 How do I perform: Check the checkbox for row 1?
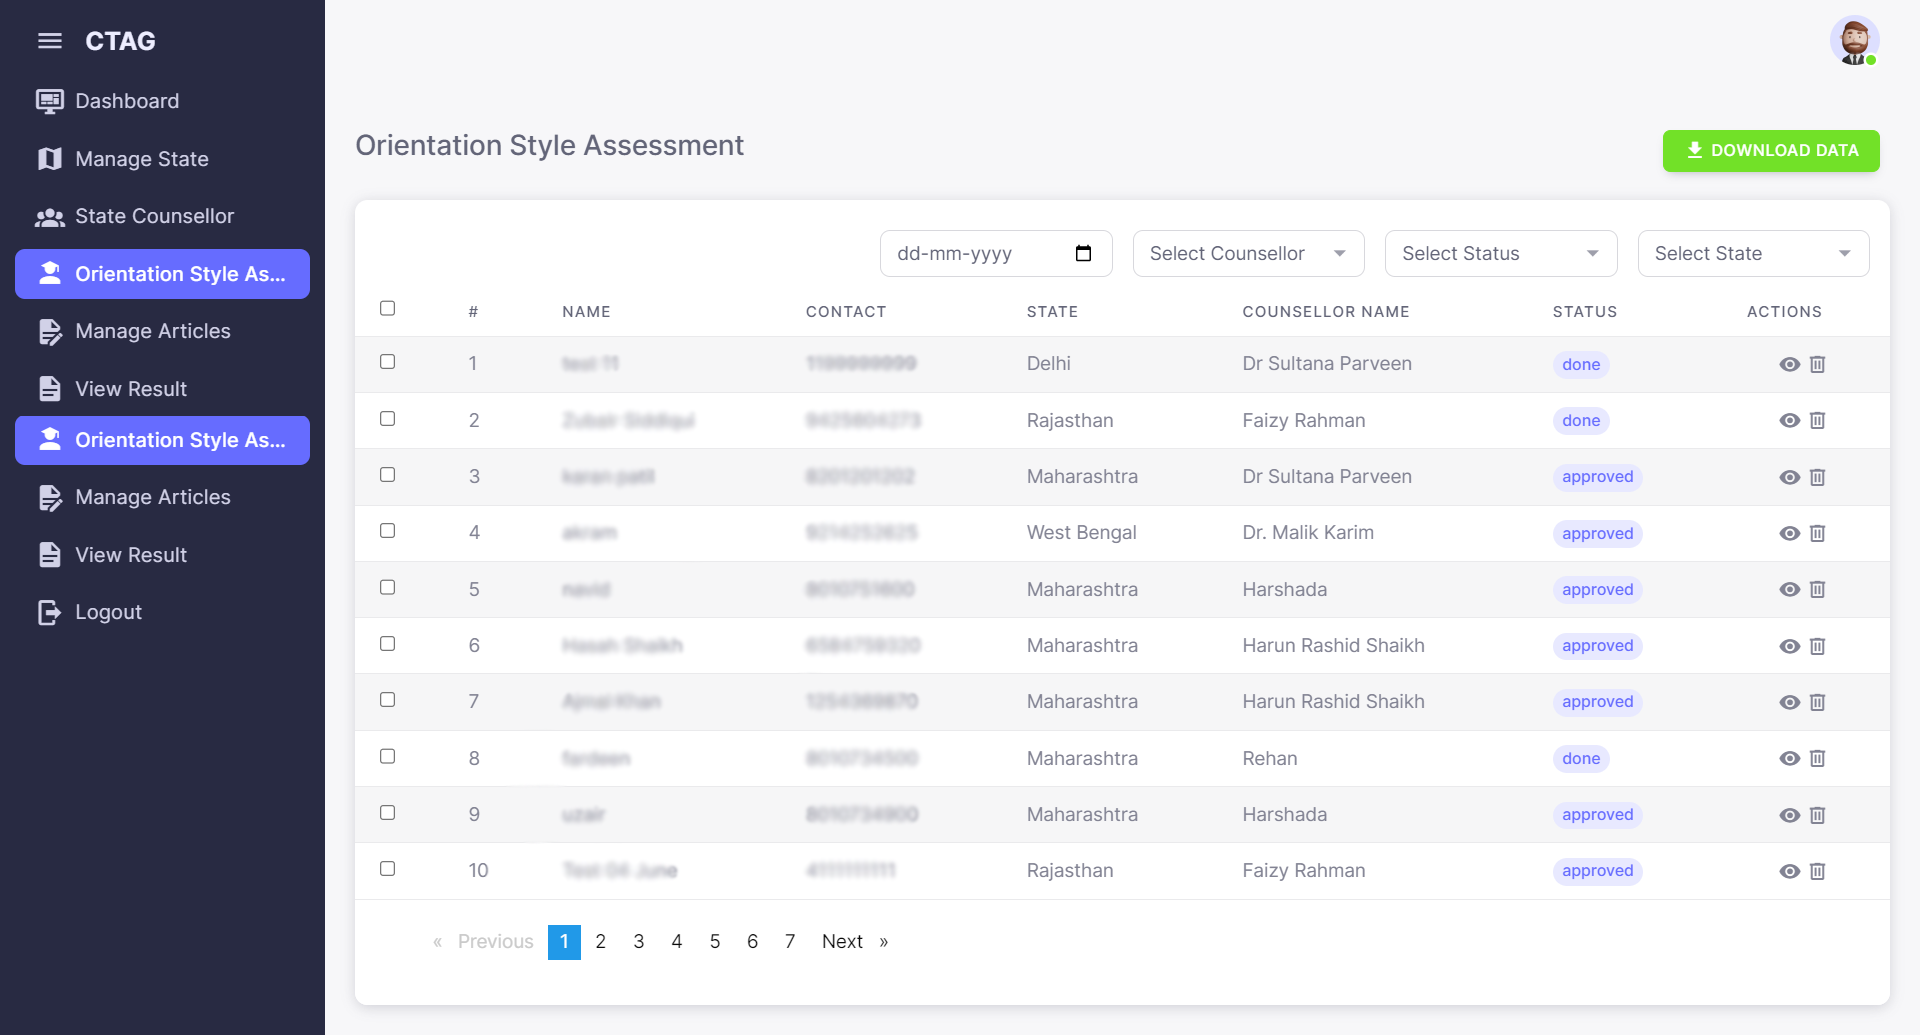[x=388, y=362]
